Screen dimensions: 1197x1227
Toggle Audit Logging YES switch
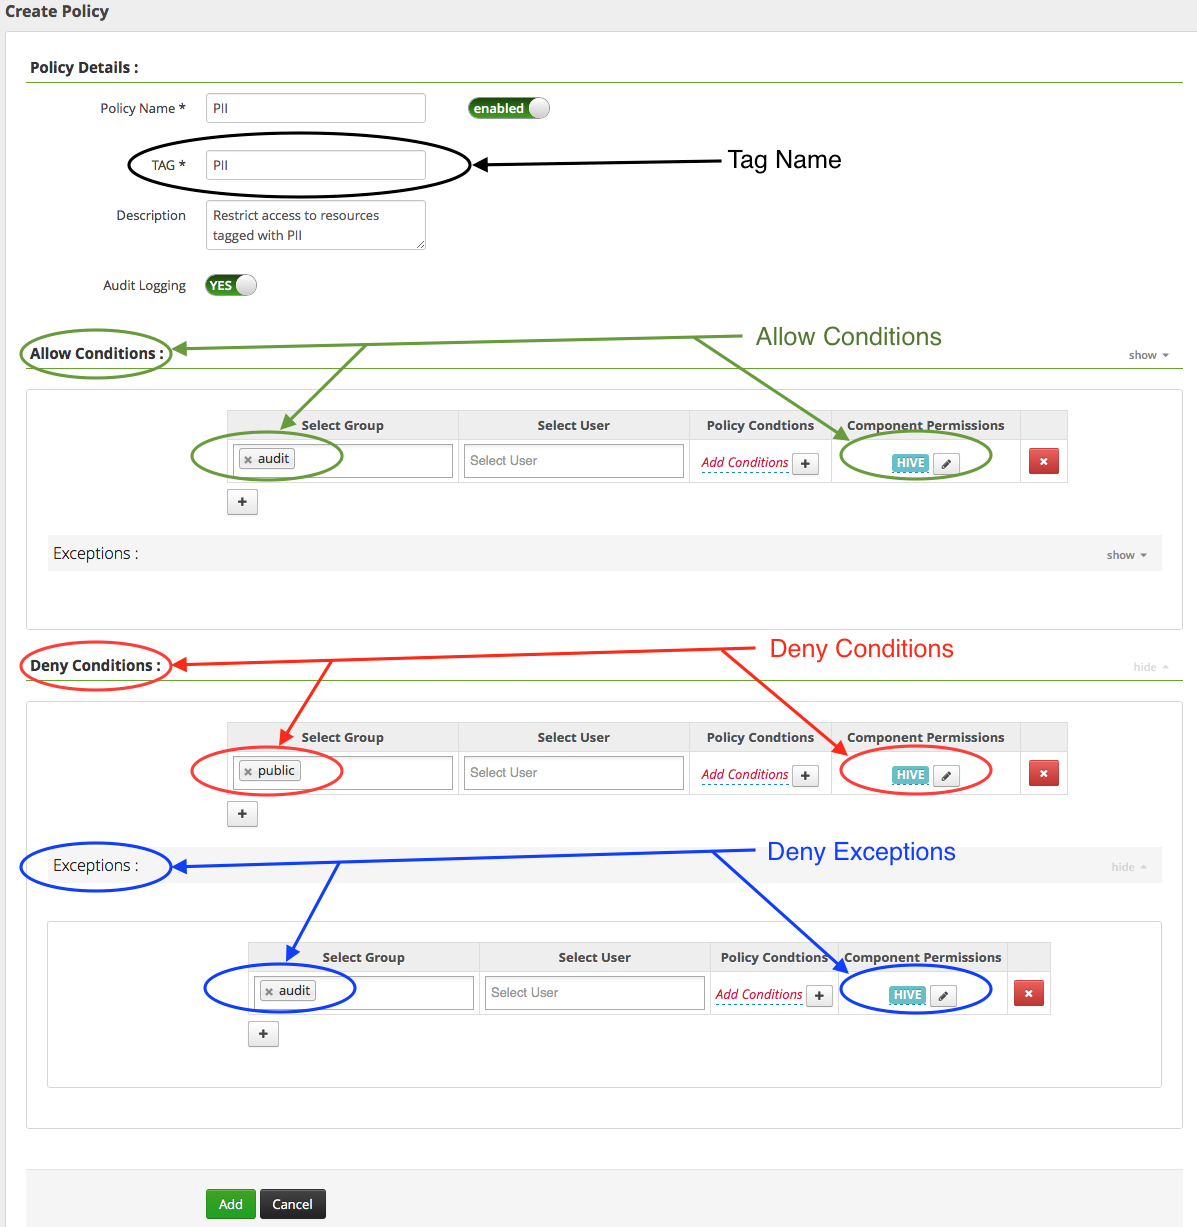click(x=231, y=286)
